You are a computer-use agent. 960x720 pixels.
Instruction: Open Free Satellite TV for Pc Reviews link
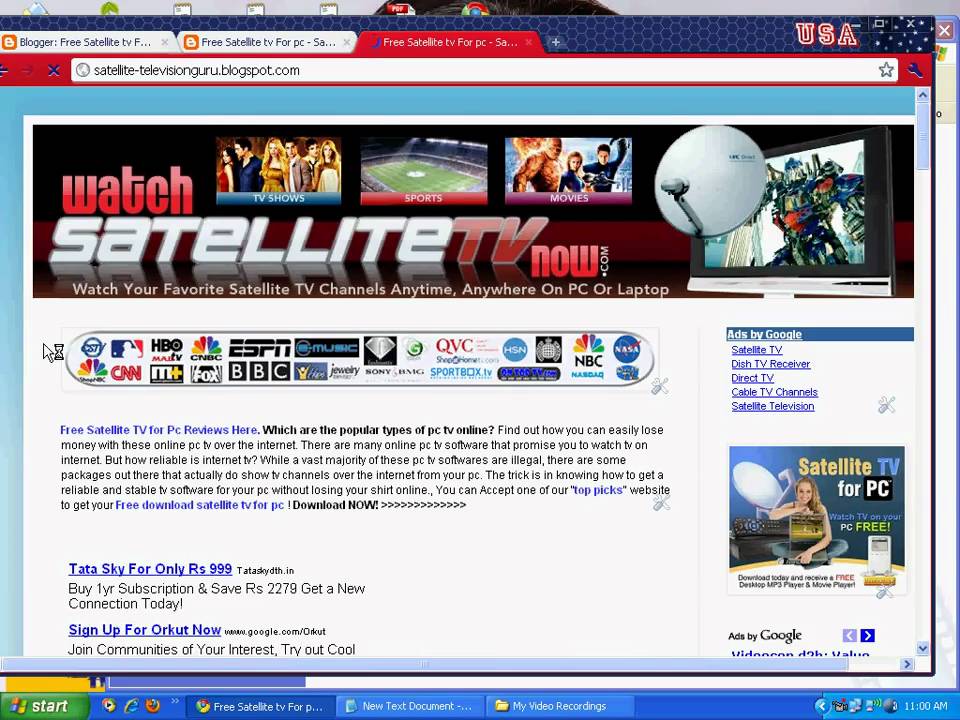159,430
